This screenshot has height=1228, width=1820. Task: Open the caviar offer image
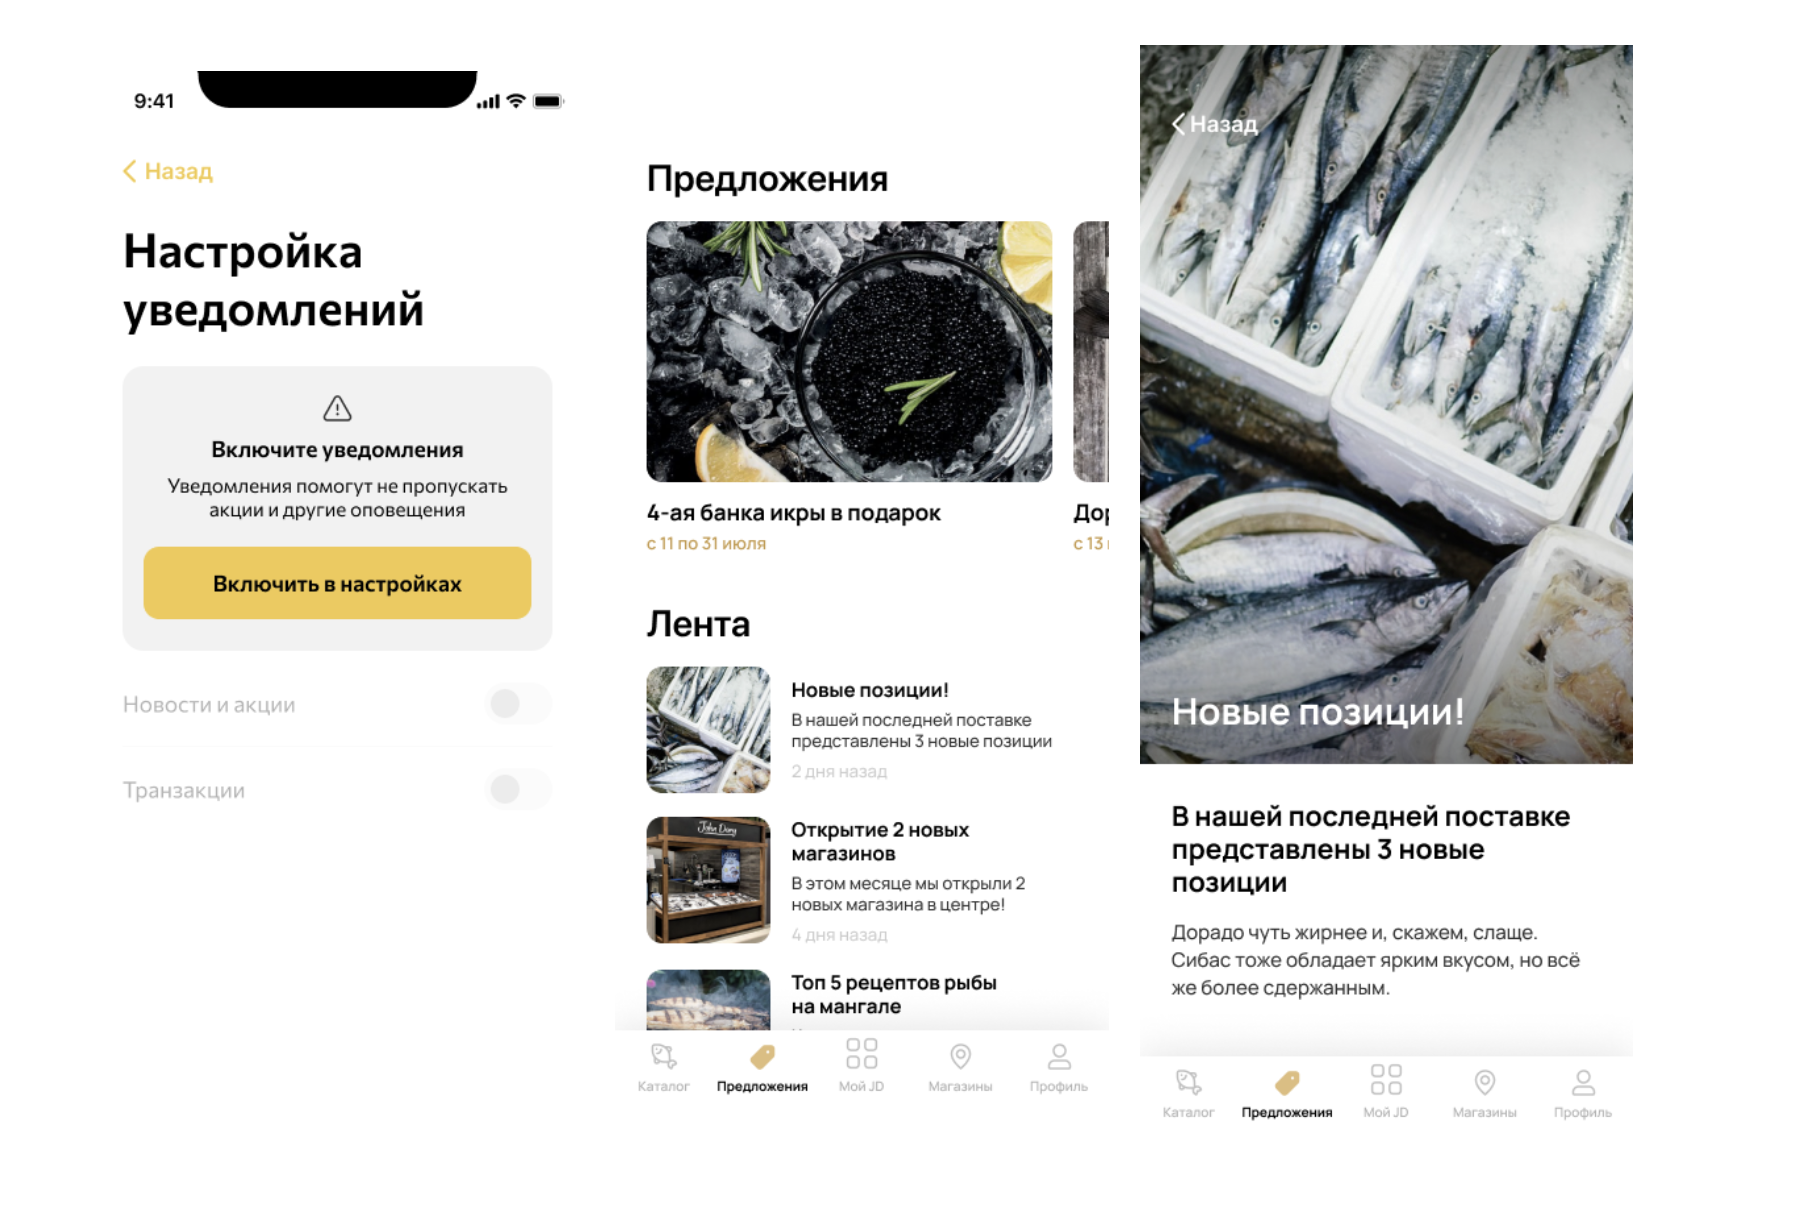849,352
